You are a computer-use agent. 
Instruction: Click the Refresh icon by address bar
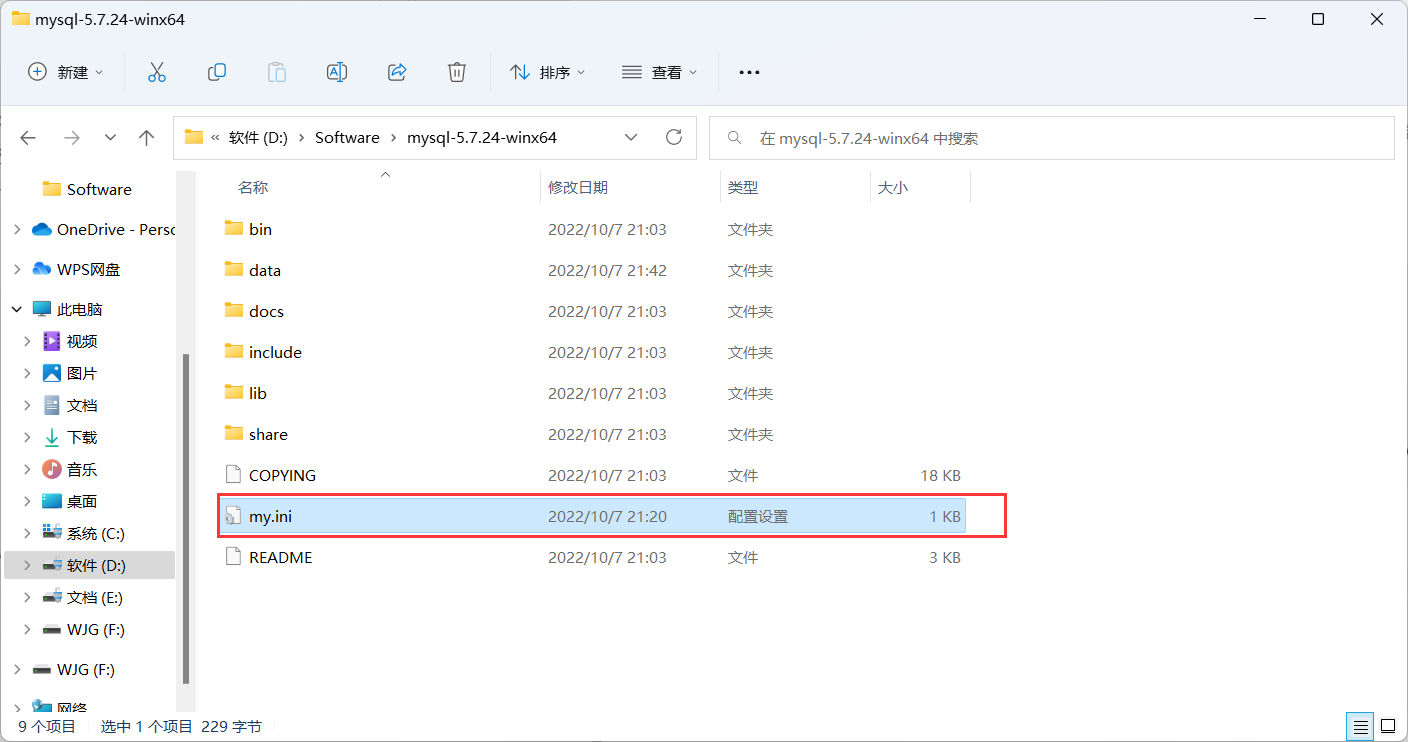point(674,137)
